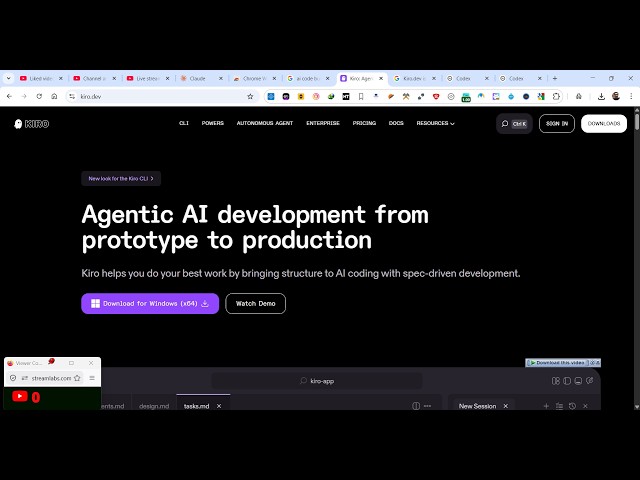Screen dimensions: 640x480
Task: Bookmark this page with the star icon
Action: click(x=250, y=96)
